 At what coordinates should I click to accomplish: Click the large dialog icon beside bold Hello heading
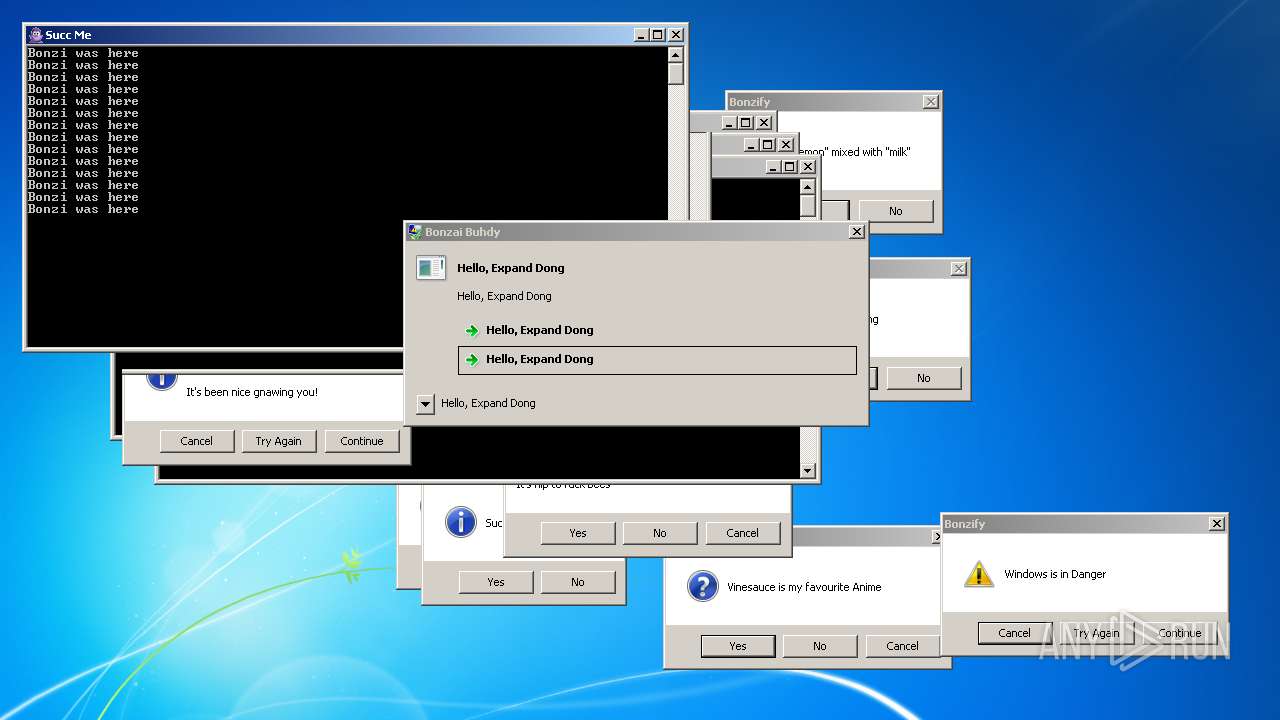431,267
